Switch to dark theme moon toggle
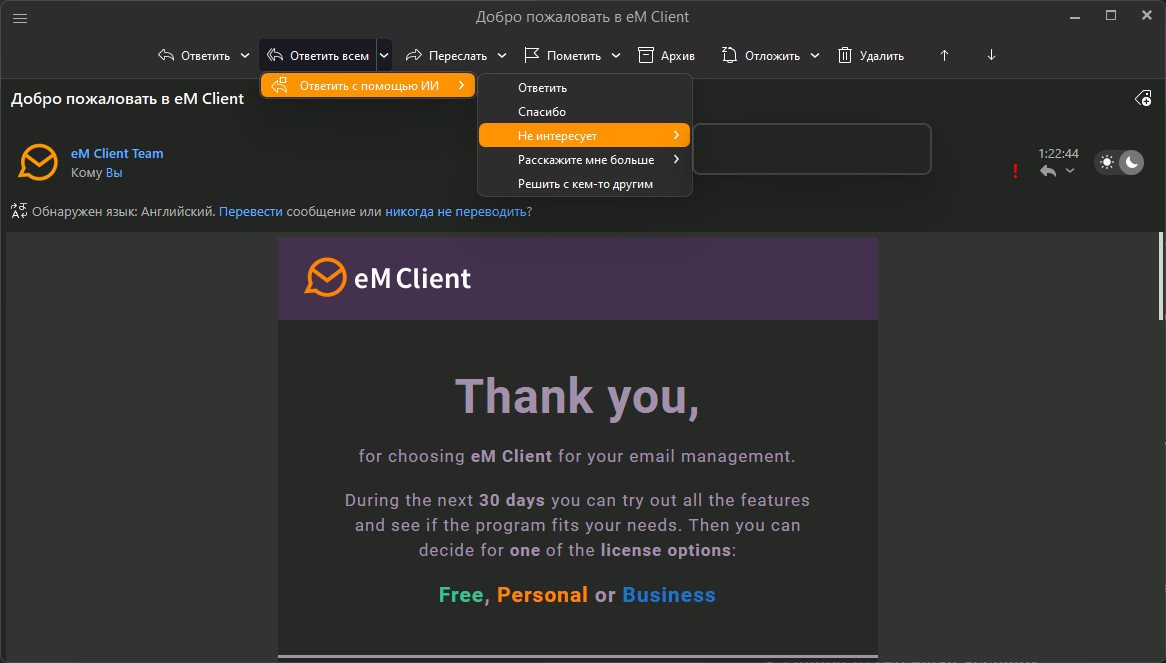Screen dimensions: 1166x663 (1132, 162)
